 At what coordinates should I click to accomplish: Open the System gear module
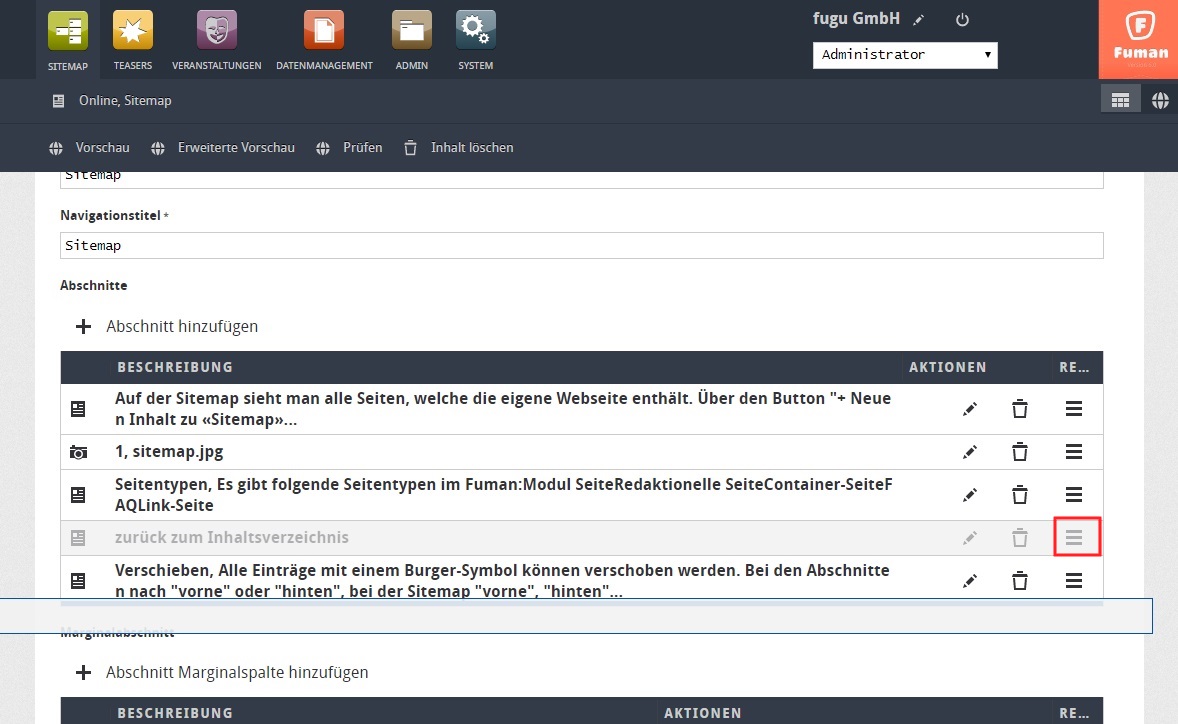click(x=475, y=31)
